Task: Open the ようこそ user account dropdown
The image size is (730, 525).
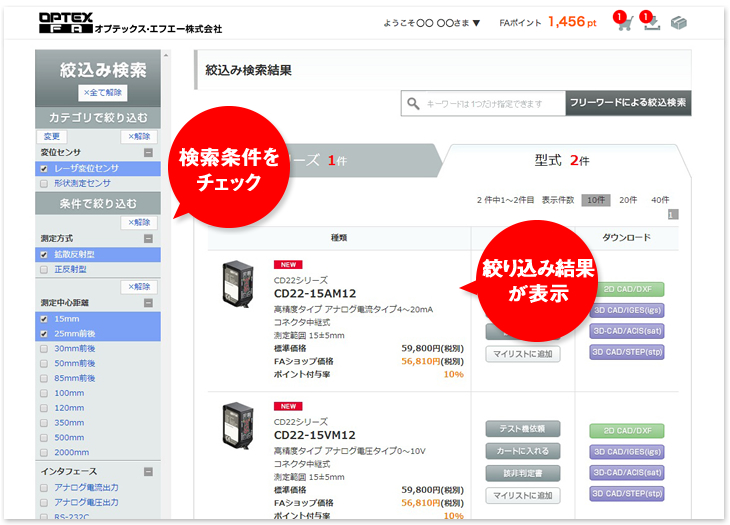Action: click(432, 23)
